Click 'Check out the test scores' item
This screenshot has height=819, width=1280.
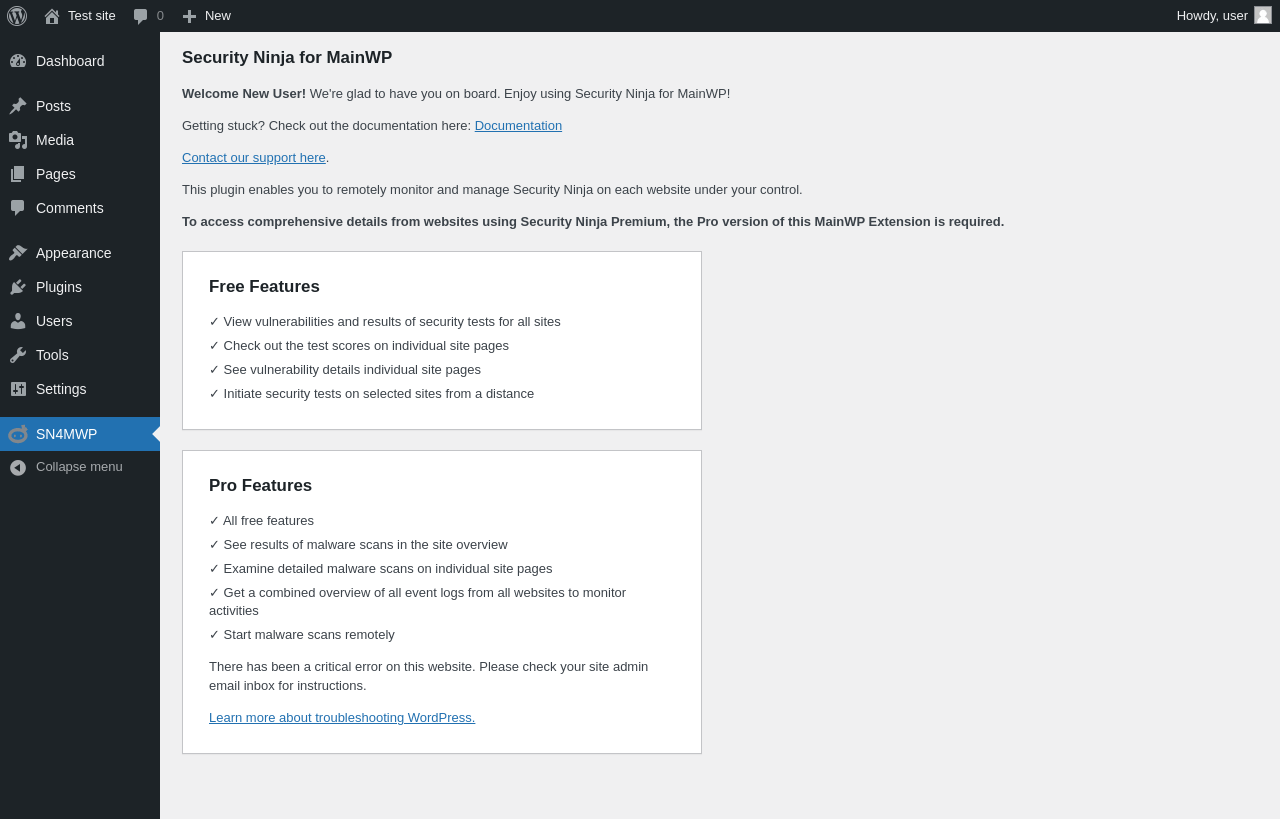click(359, 346)
